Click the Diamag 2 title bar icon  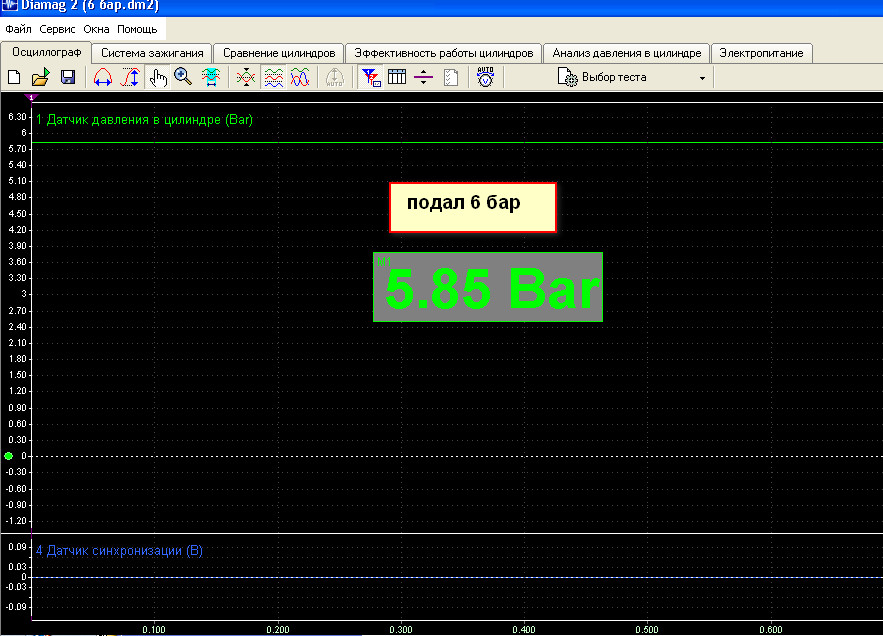tap(10, 5)
